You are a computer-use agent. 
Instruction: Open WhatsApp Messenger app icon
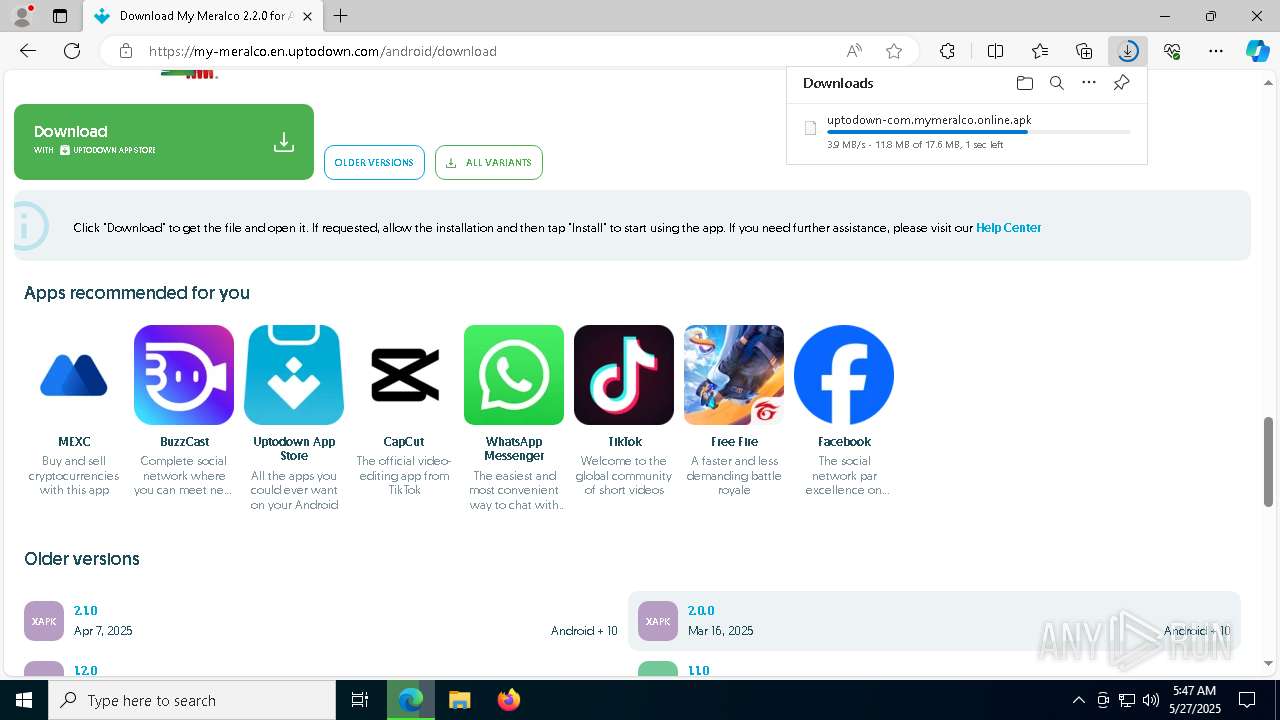pyautogui.click(x=514, y=375)
